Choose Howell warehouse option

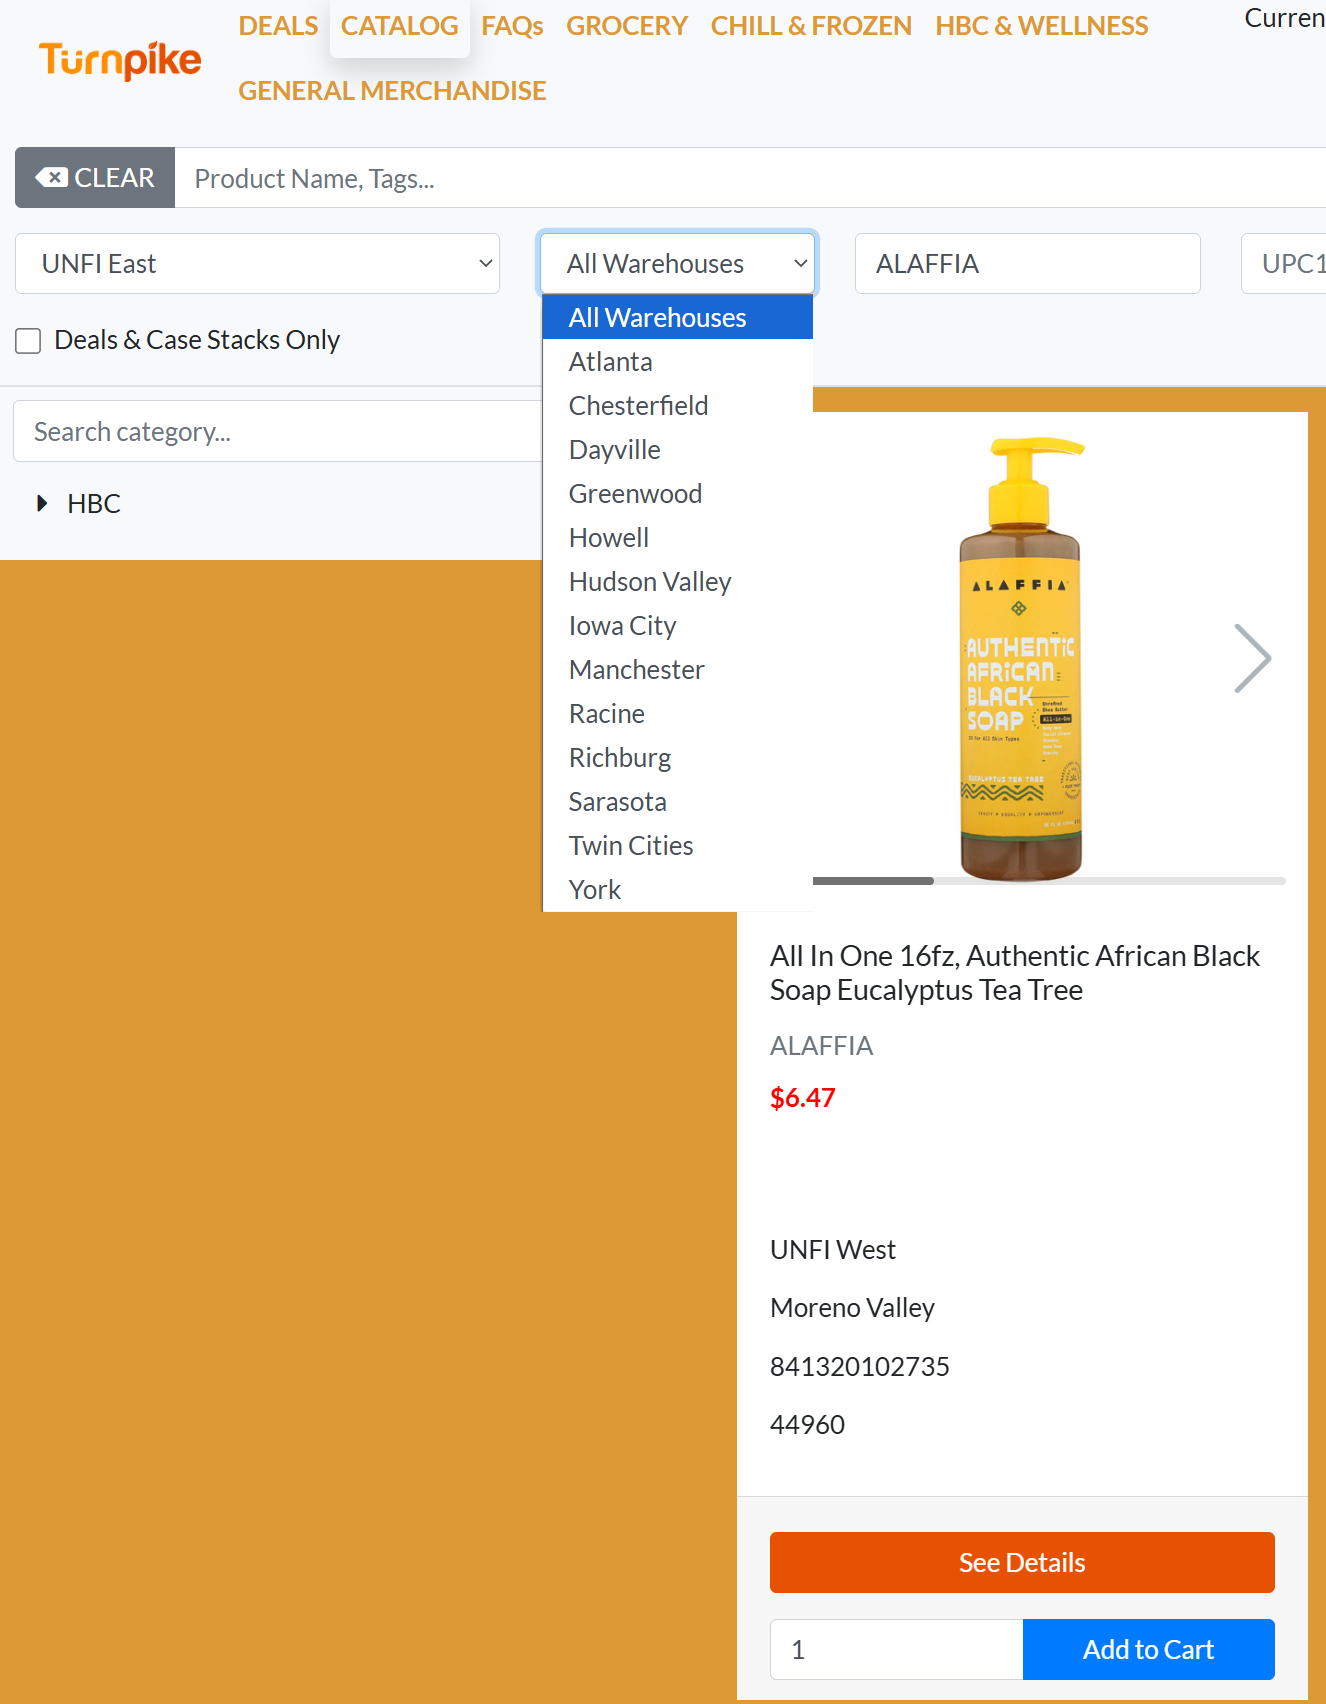(x=678, y=537)
